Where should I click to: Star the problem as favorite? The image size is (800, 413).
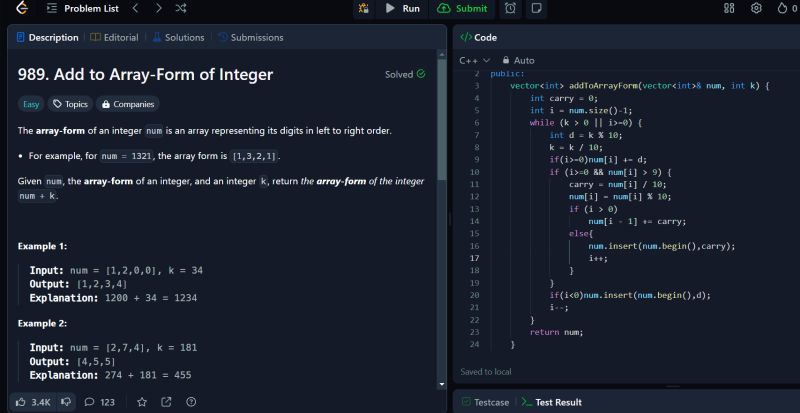click(142, 402)
